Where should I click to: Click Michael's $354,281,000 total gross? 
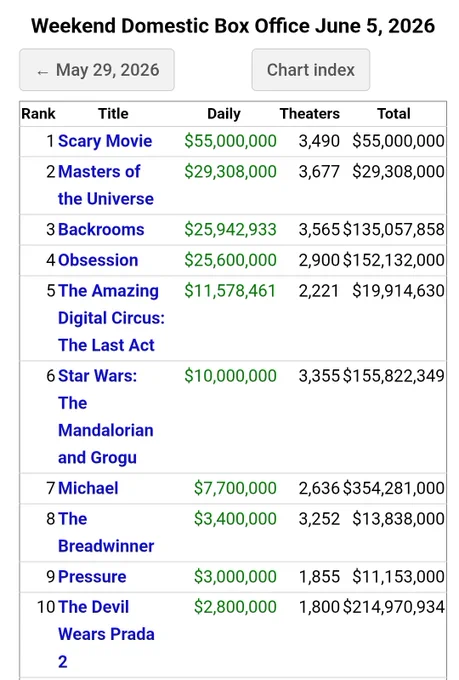(x=393, y=488)
